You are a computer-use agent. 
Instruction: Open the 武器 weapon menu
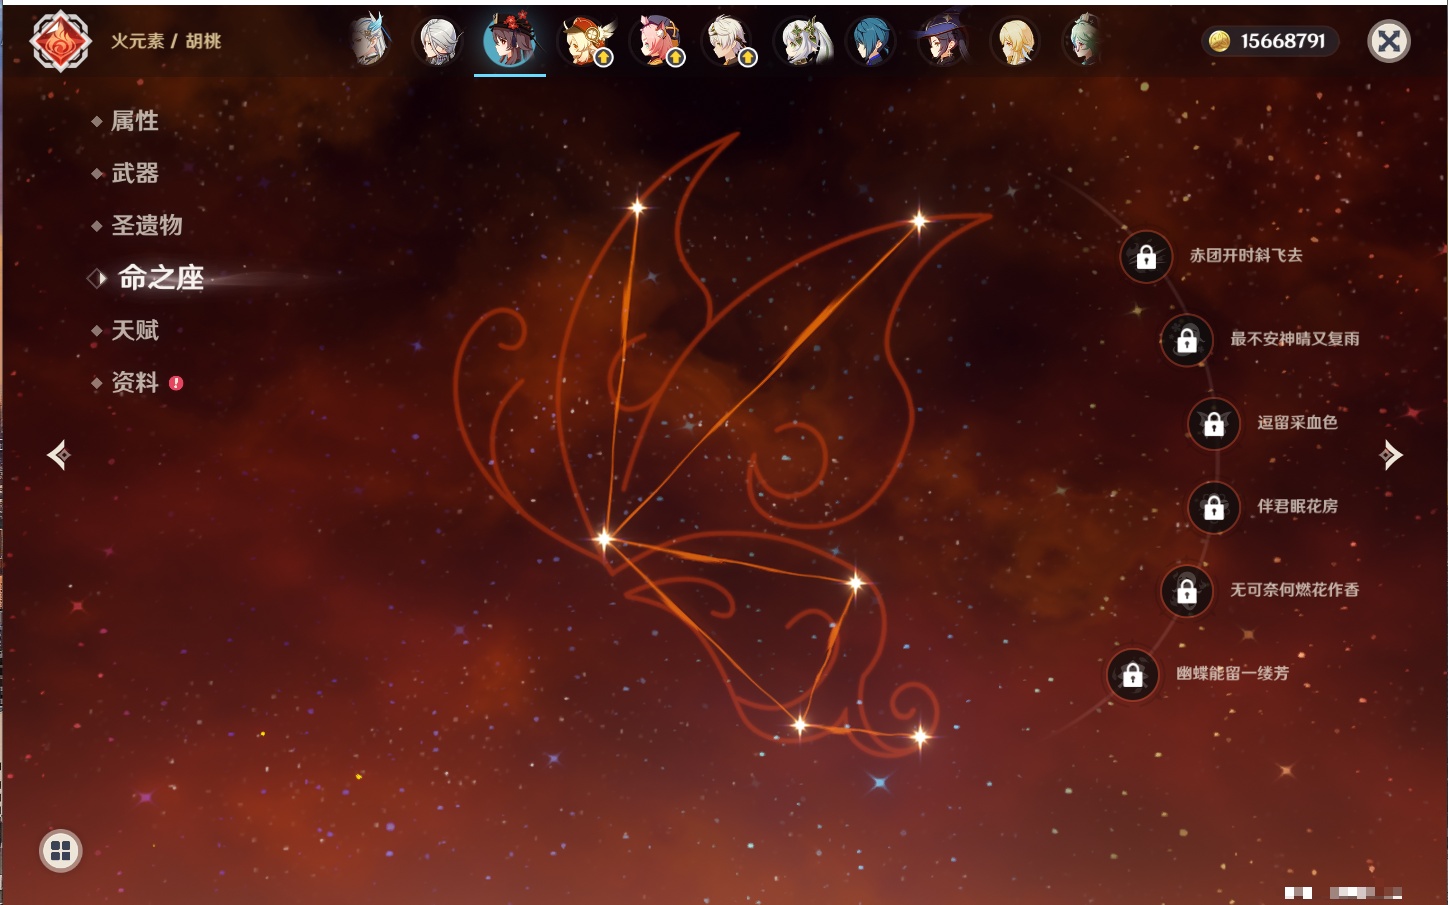[134, 173]
